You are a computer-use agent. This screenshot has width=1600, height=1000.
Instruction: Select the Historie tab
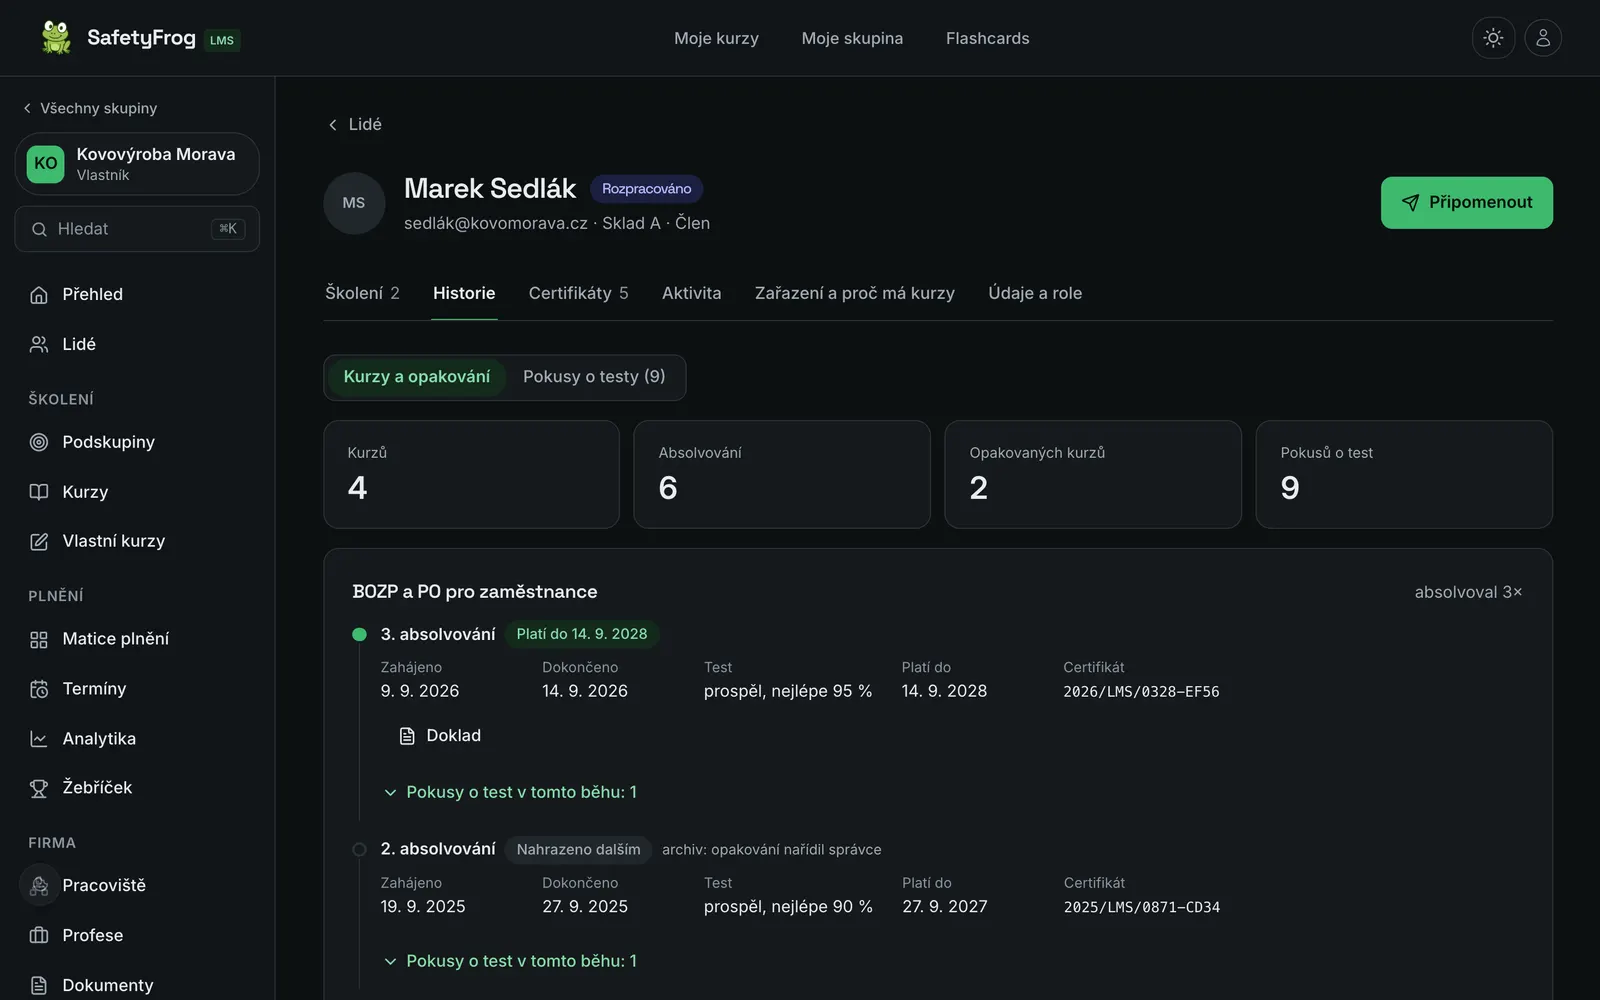(464, 293)
